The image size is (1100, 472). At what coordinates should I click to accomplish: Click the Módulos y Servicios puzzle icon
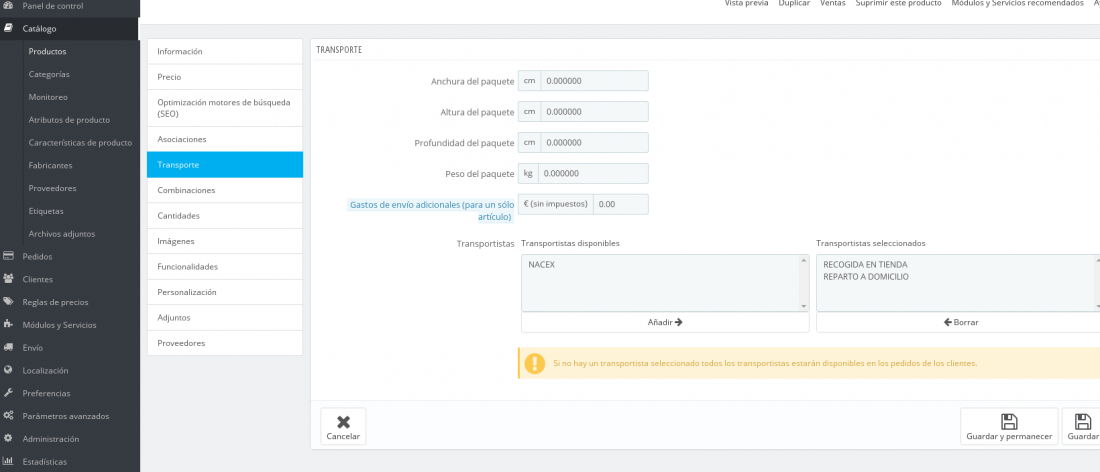[x=8, y=324]
